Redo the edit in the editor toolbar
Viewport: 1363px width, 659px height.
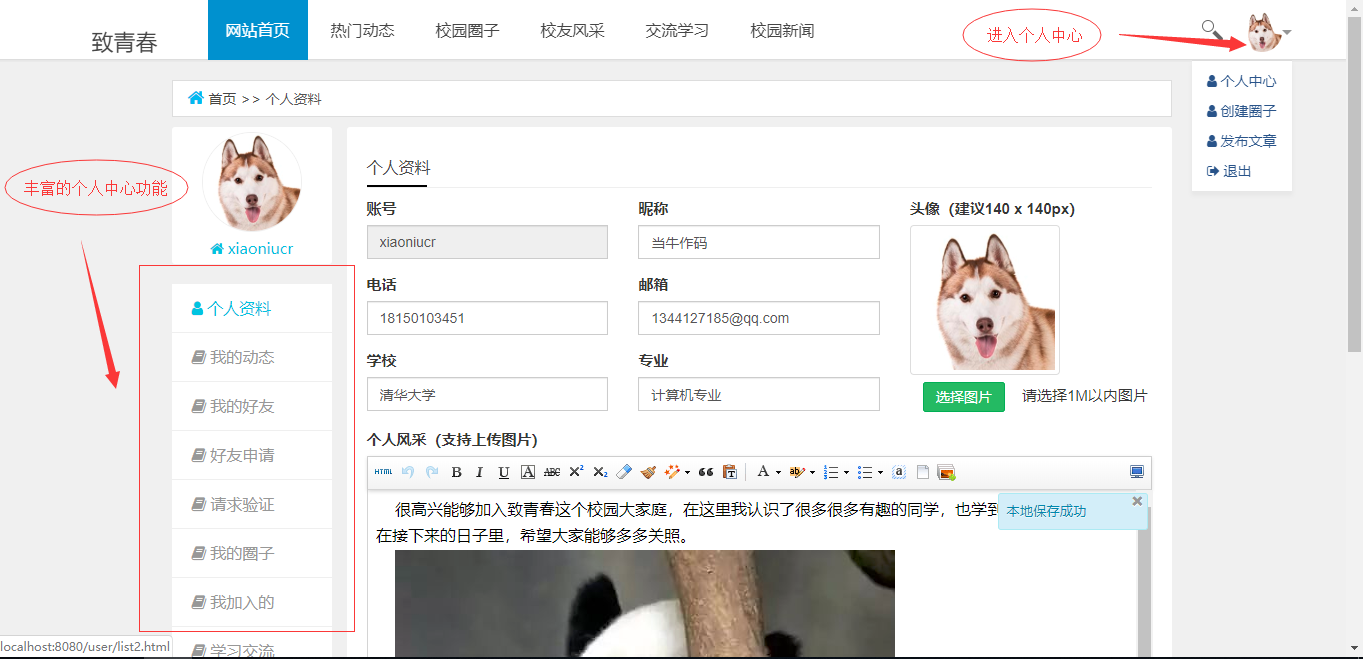point(432,472)
